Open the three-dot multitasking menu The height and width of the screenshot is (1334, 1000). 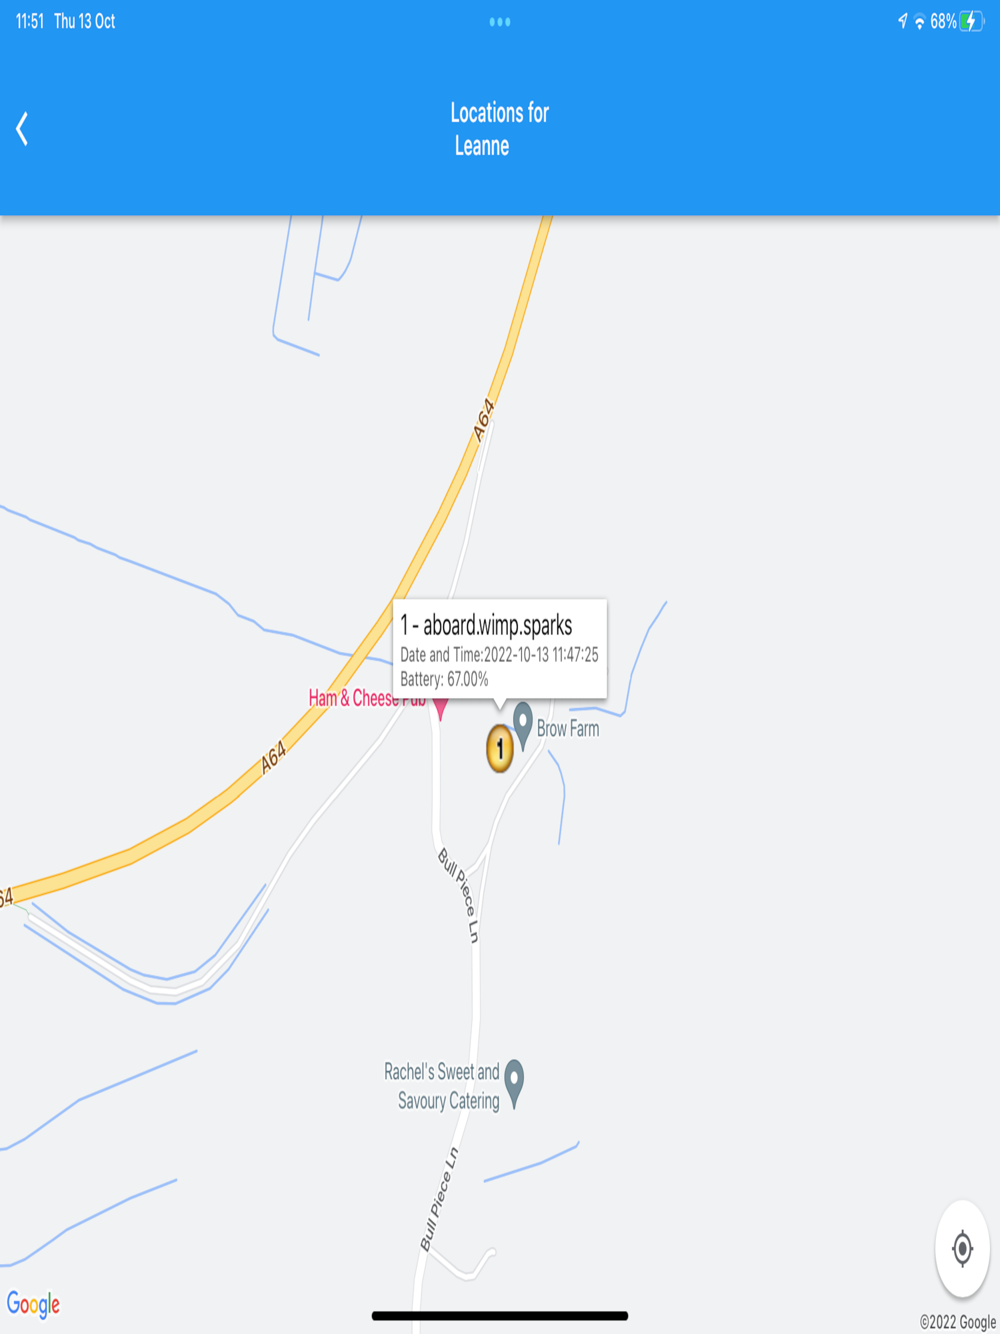(500, 22)
